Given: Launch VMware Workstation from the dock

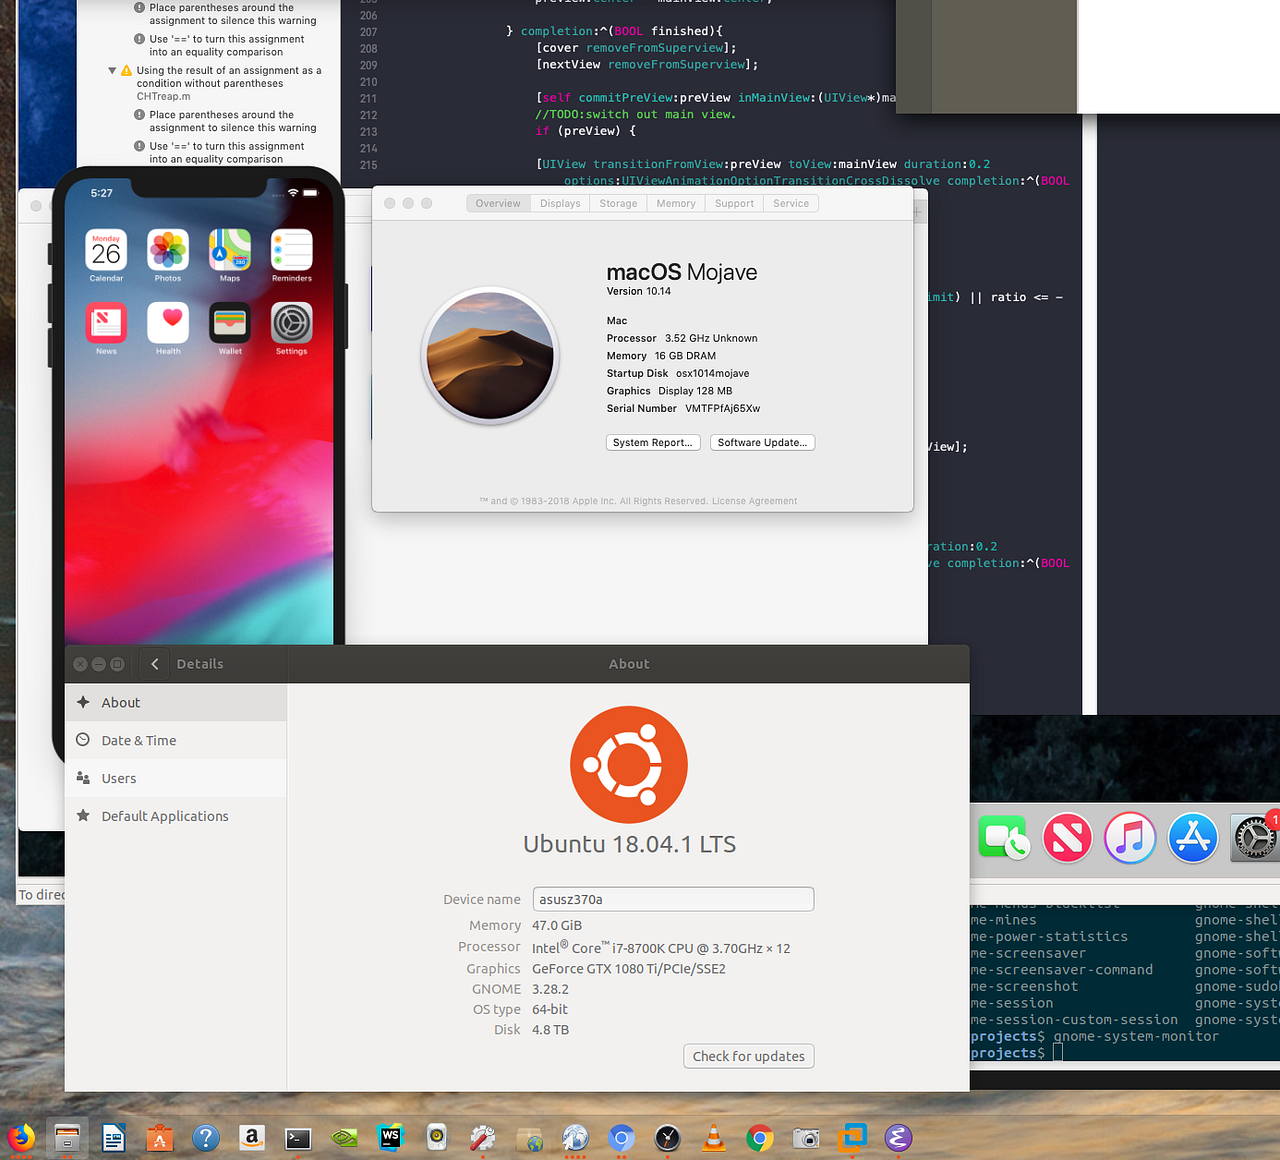Looking at the screenshot, I should pos(852,1138).
